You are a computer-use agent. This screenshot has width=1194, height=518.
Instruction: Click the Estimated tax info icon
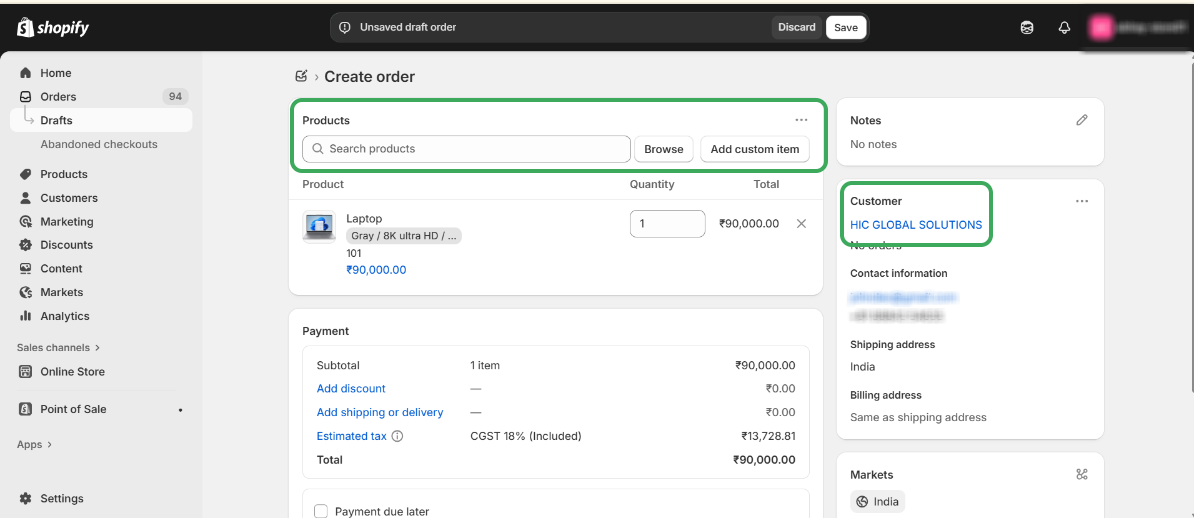(398, 437)
